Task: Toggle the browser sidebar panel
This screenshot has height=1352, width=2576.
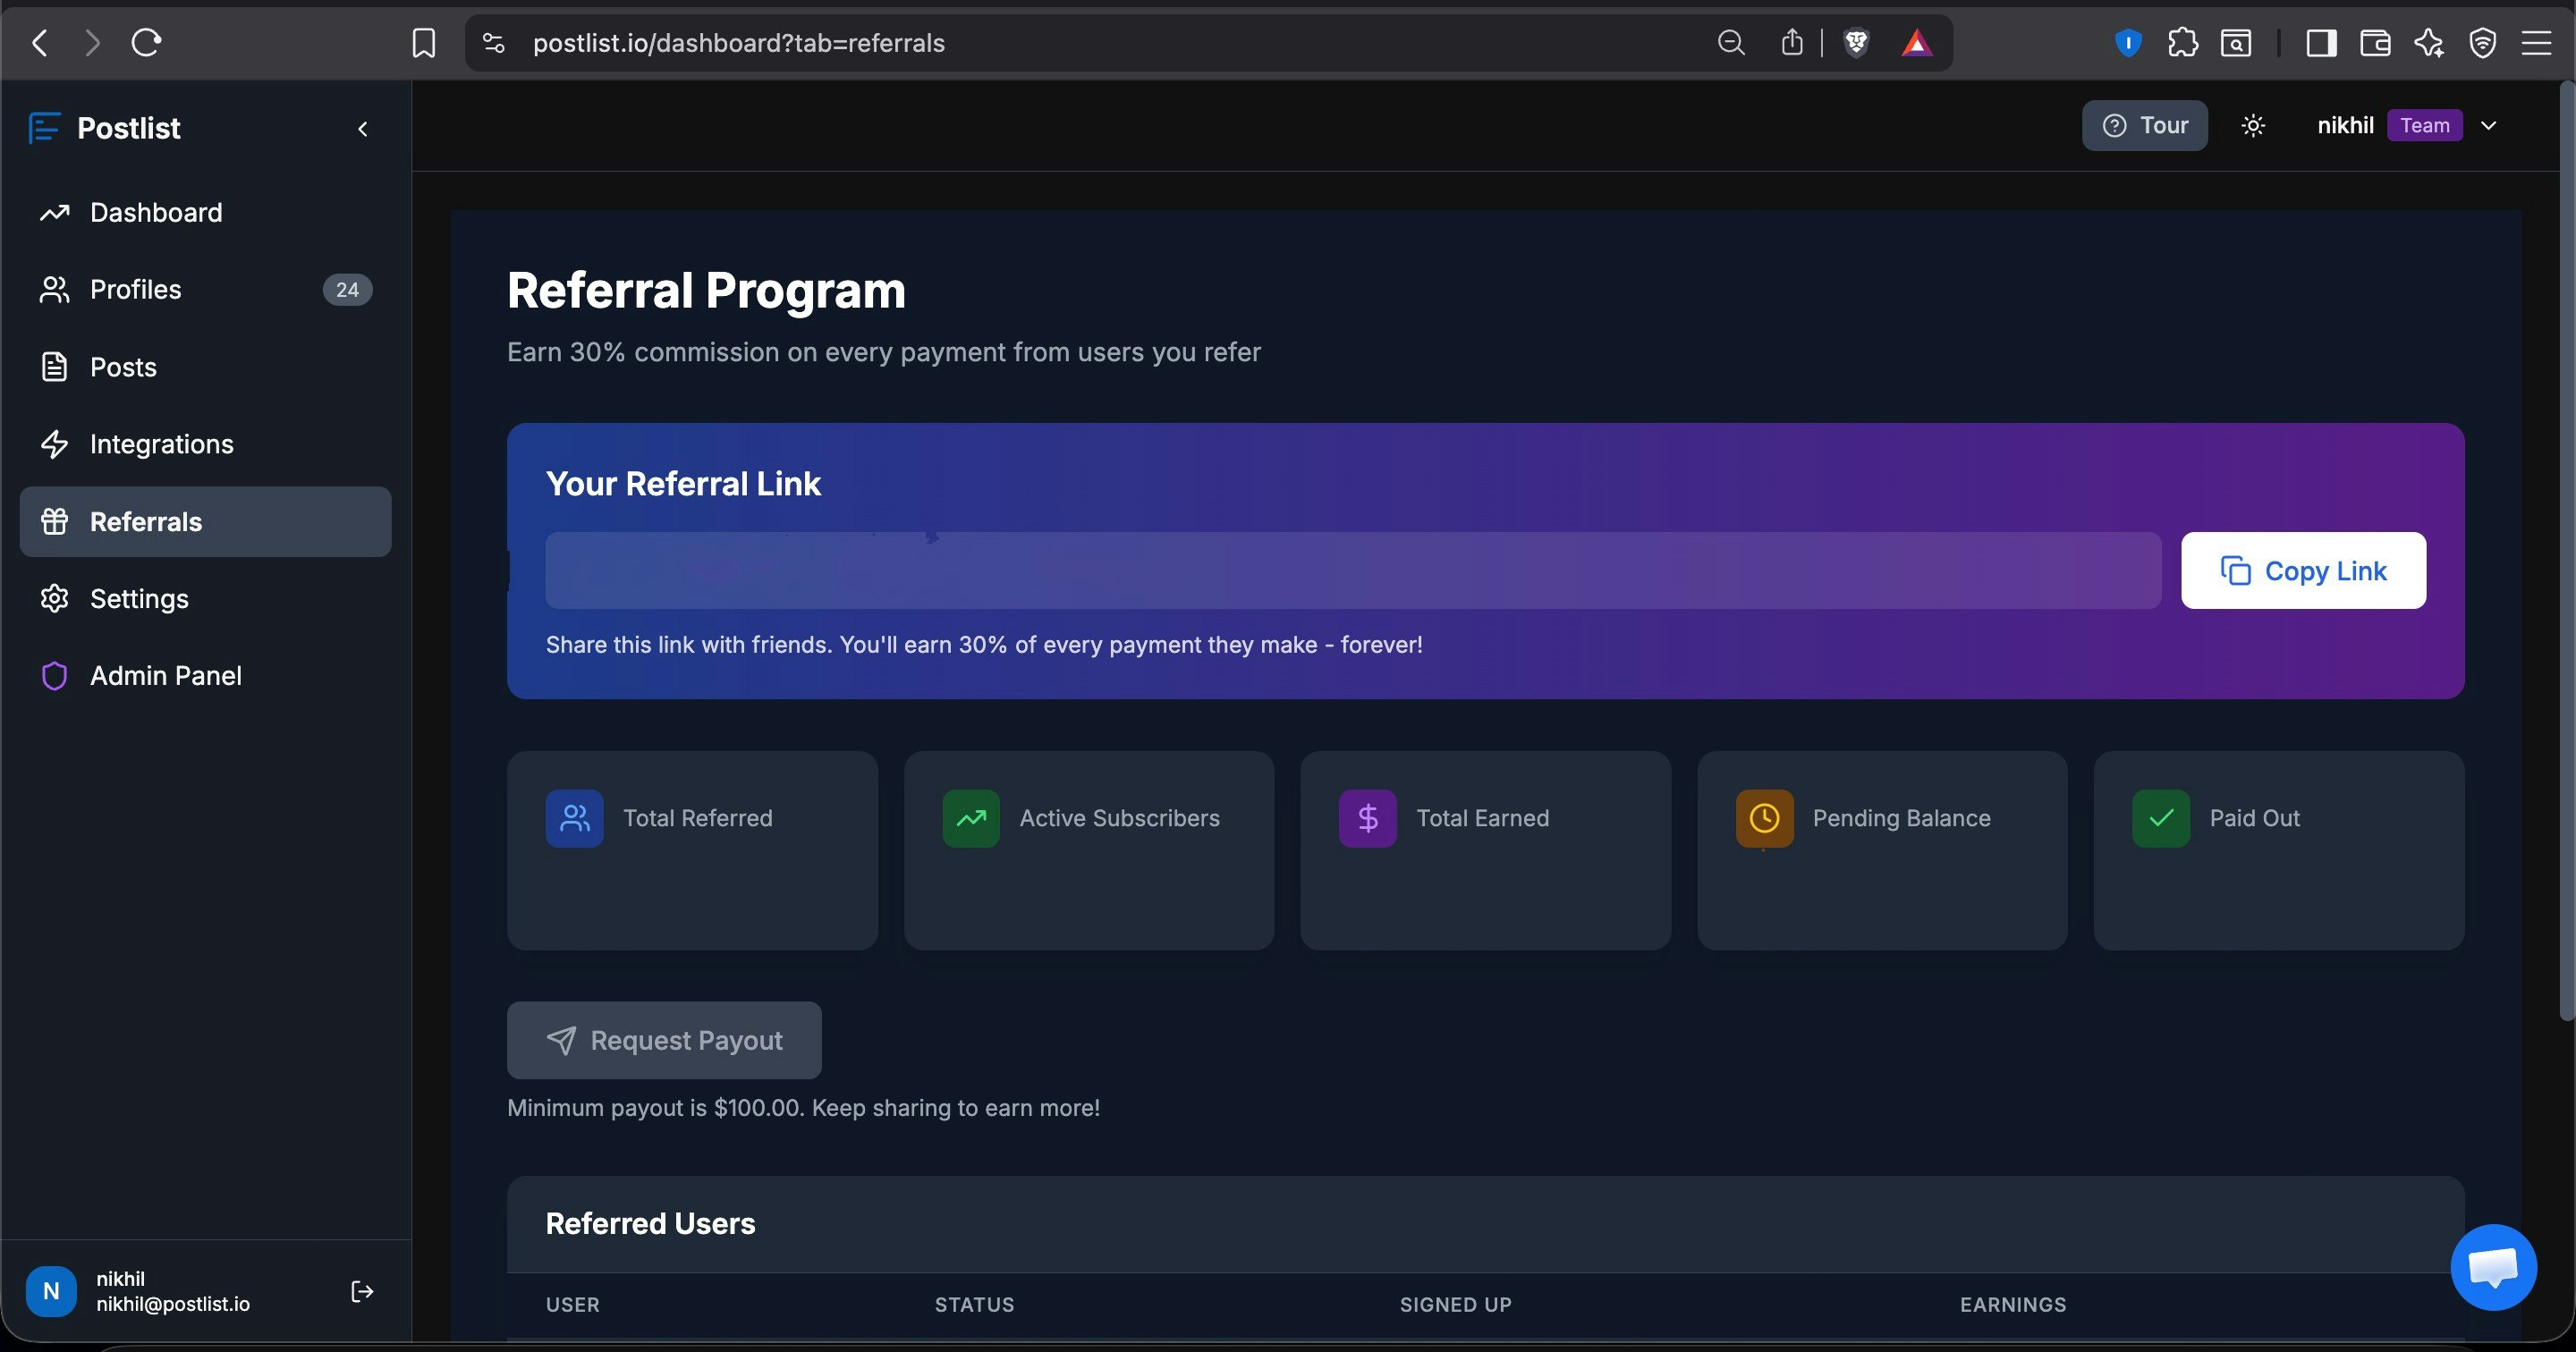Action: (x=2321, y=43)
